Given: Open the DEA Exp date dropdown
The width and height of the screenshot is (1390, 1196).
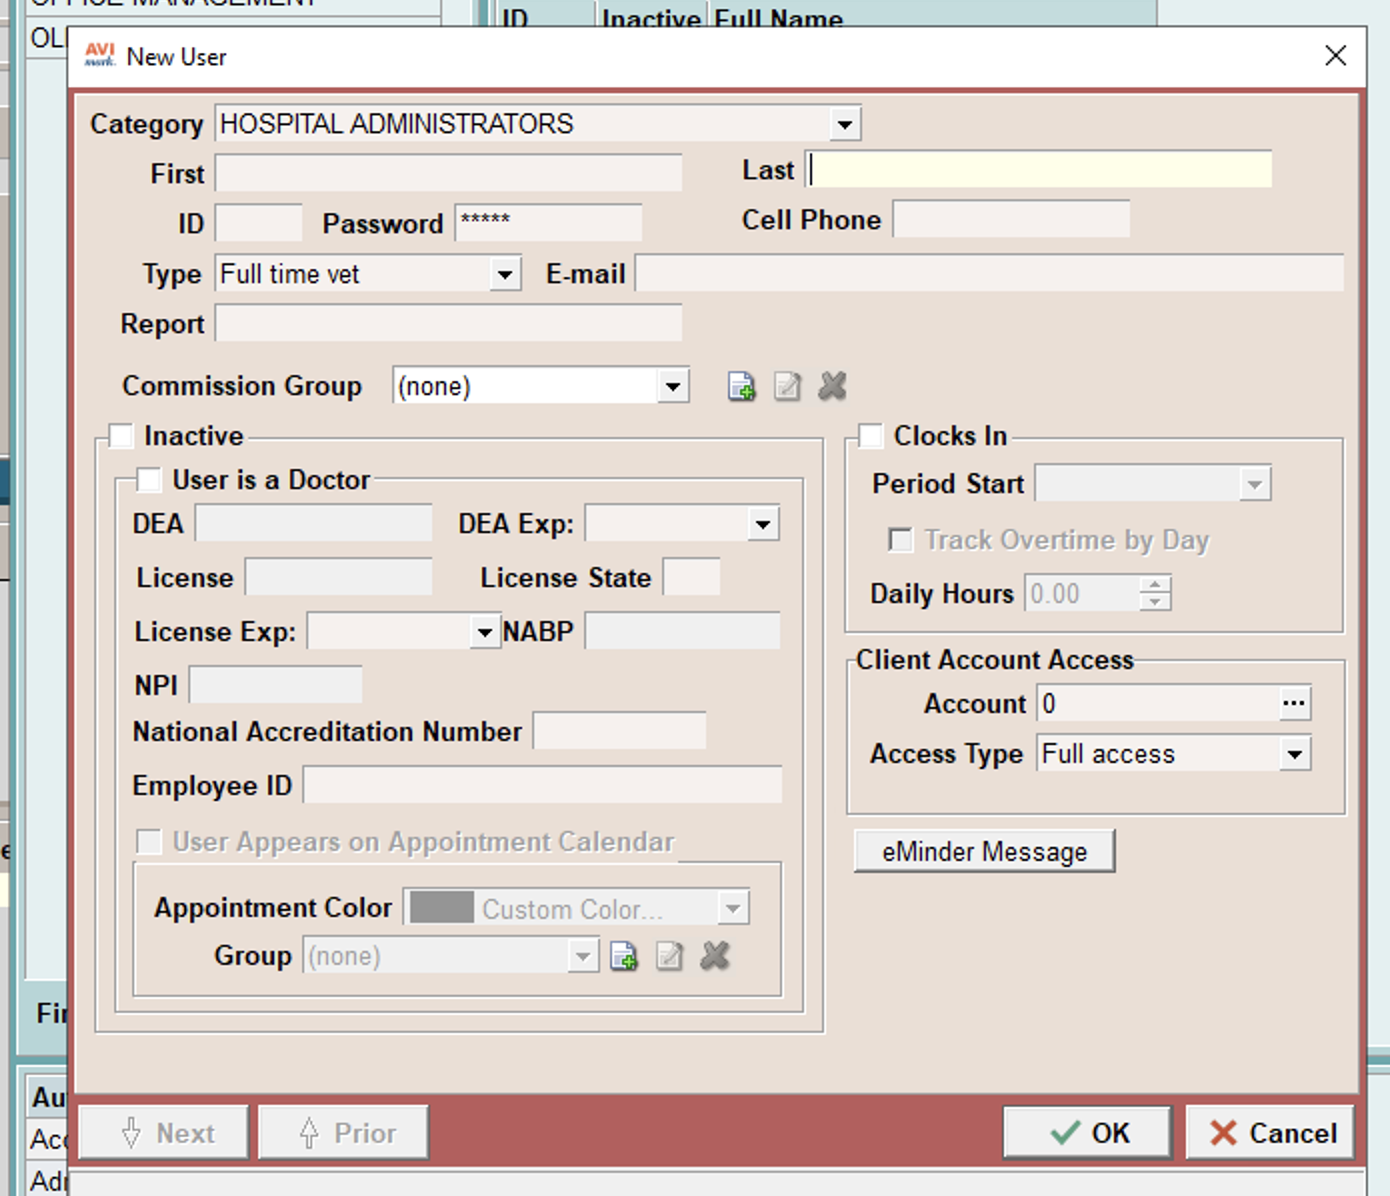Looking at the screenshot, I should pyautogui.click(x=763, y=524).
